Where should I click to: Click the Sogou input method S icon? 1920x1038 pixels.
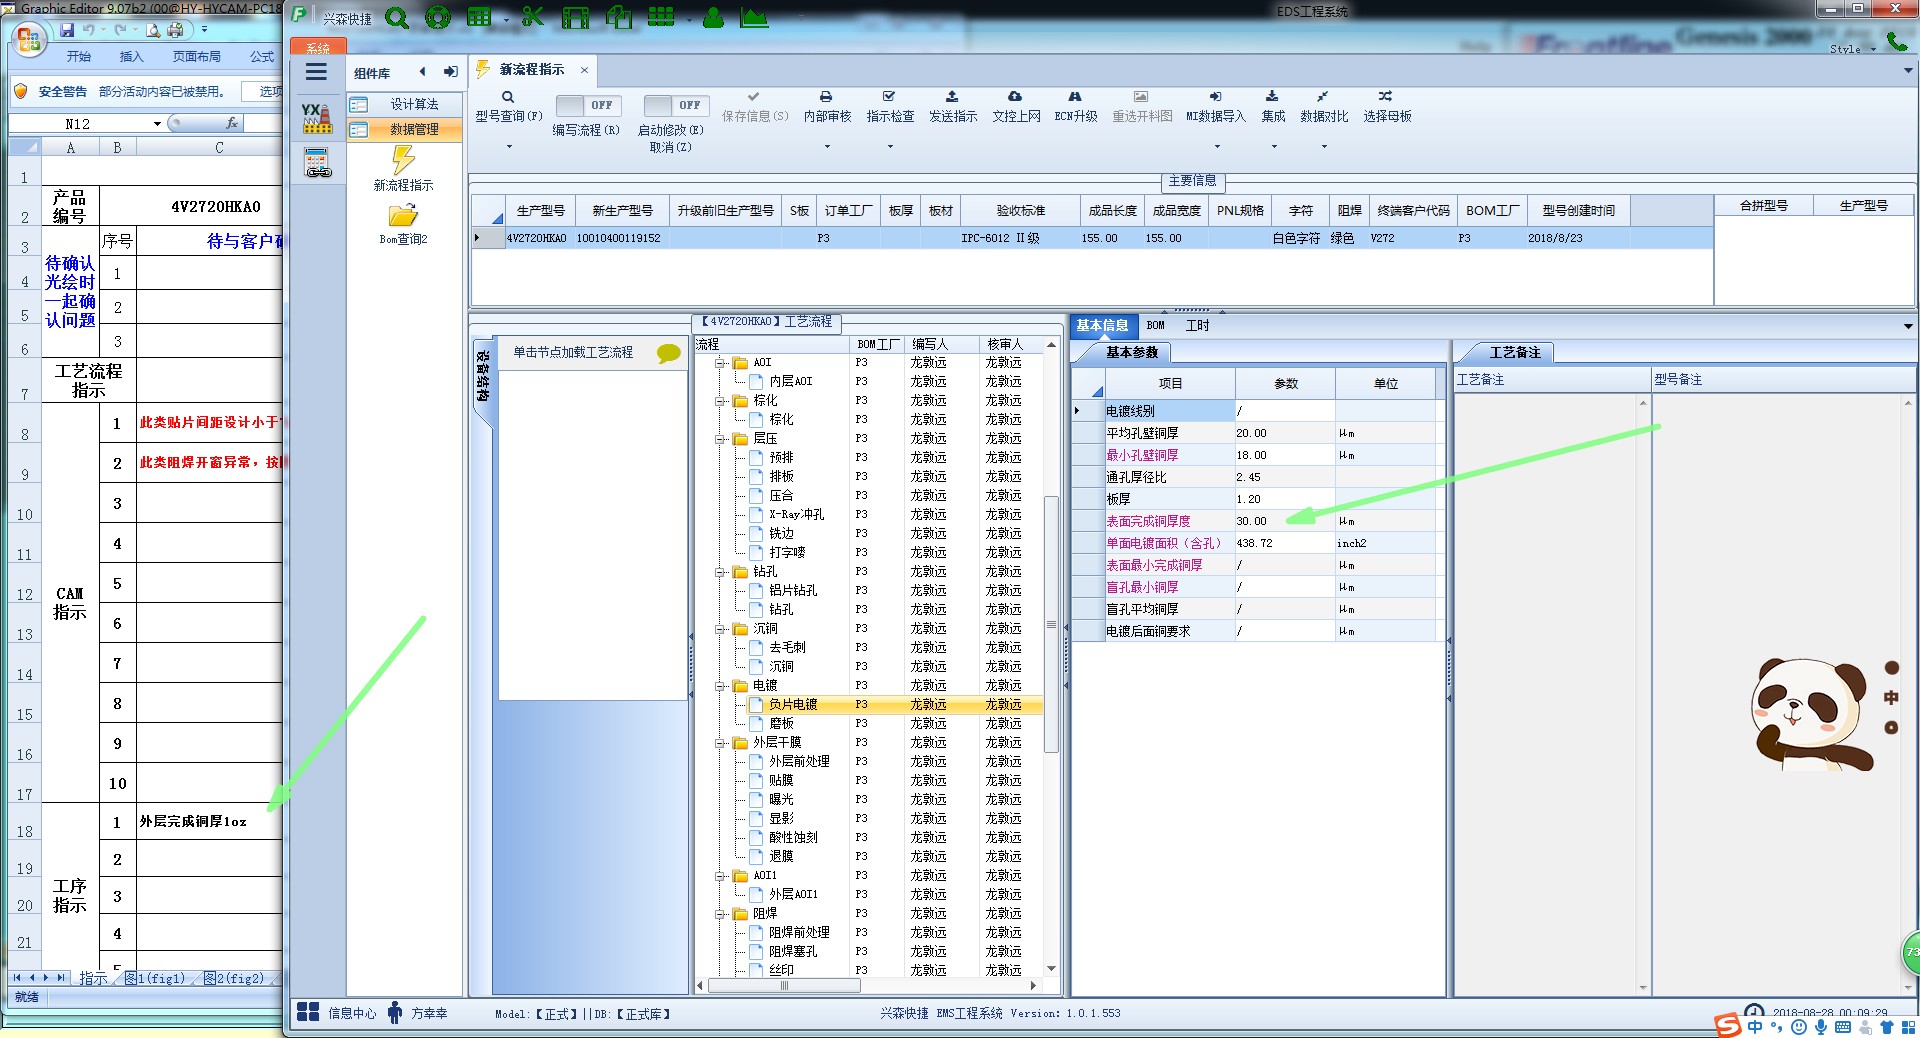pos(1728,1026)
